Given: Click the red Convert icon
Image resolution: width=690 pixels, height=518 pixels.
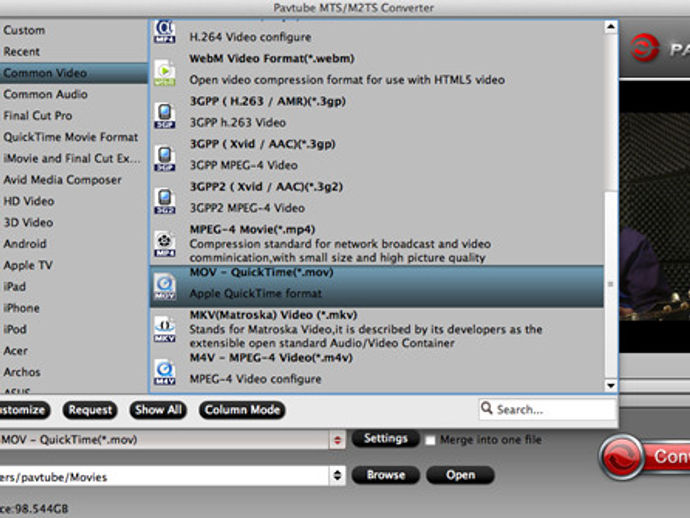Looking at the screenshot, I should pyautogui.click(x=620, y=457).
